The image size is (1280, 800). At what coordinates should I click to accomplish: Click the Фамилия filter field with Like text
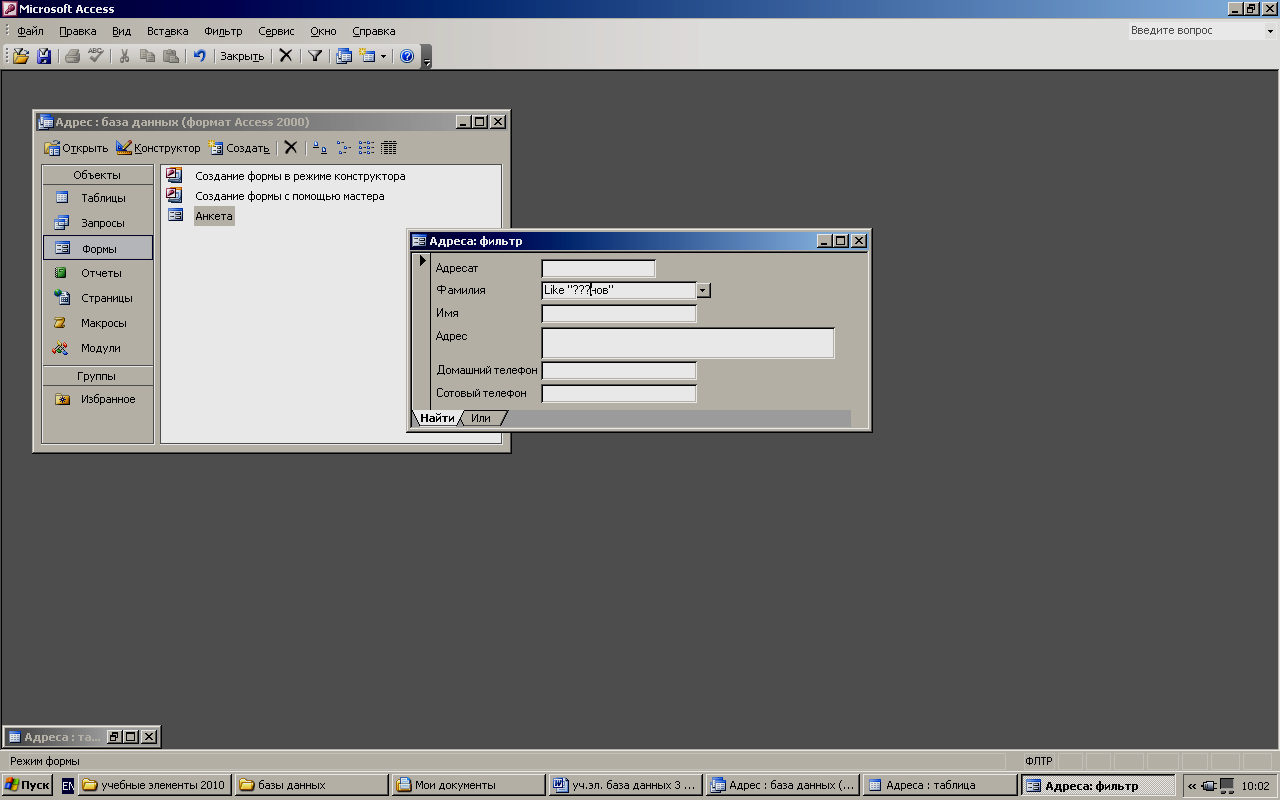coord(618,290)
